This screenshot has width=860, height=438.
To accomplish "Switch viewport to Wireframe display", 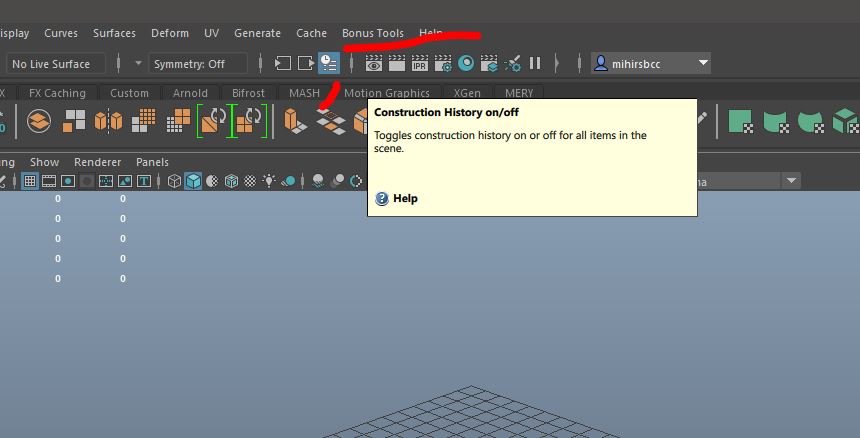I will click(x=174, y=181).
